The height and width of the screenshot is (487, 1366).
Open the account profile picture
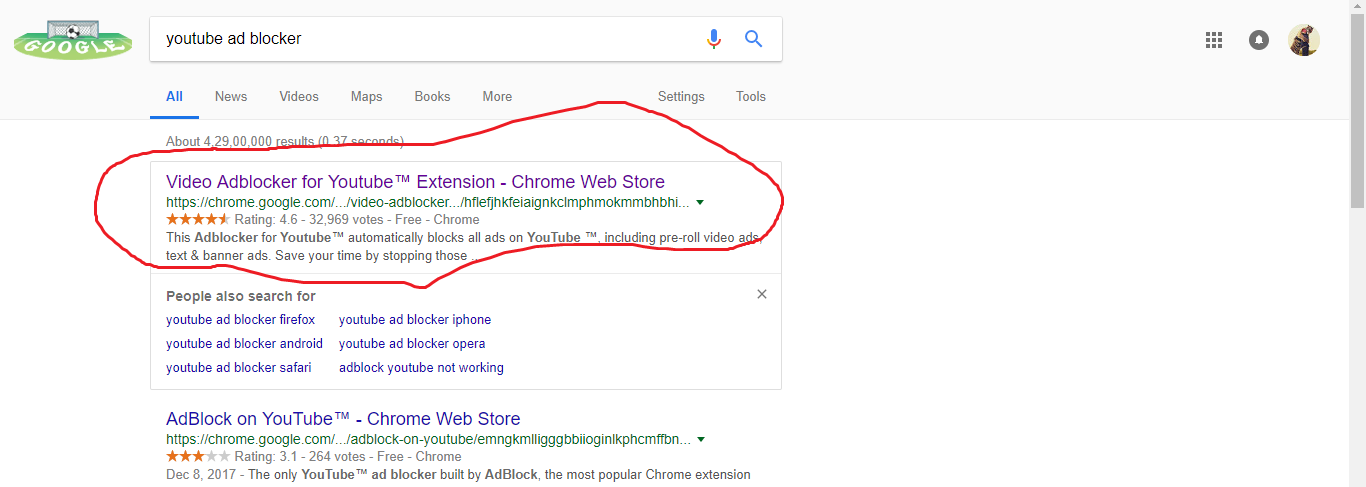[1303, 40]
